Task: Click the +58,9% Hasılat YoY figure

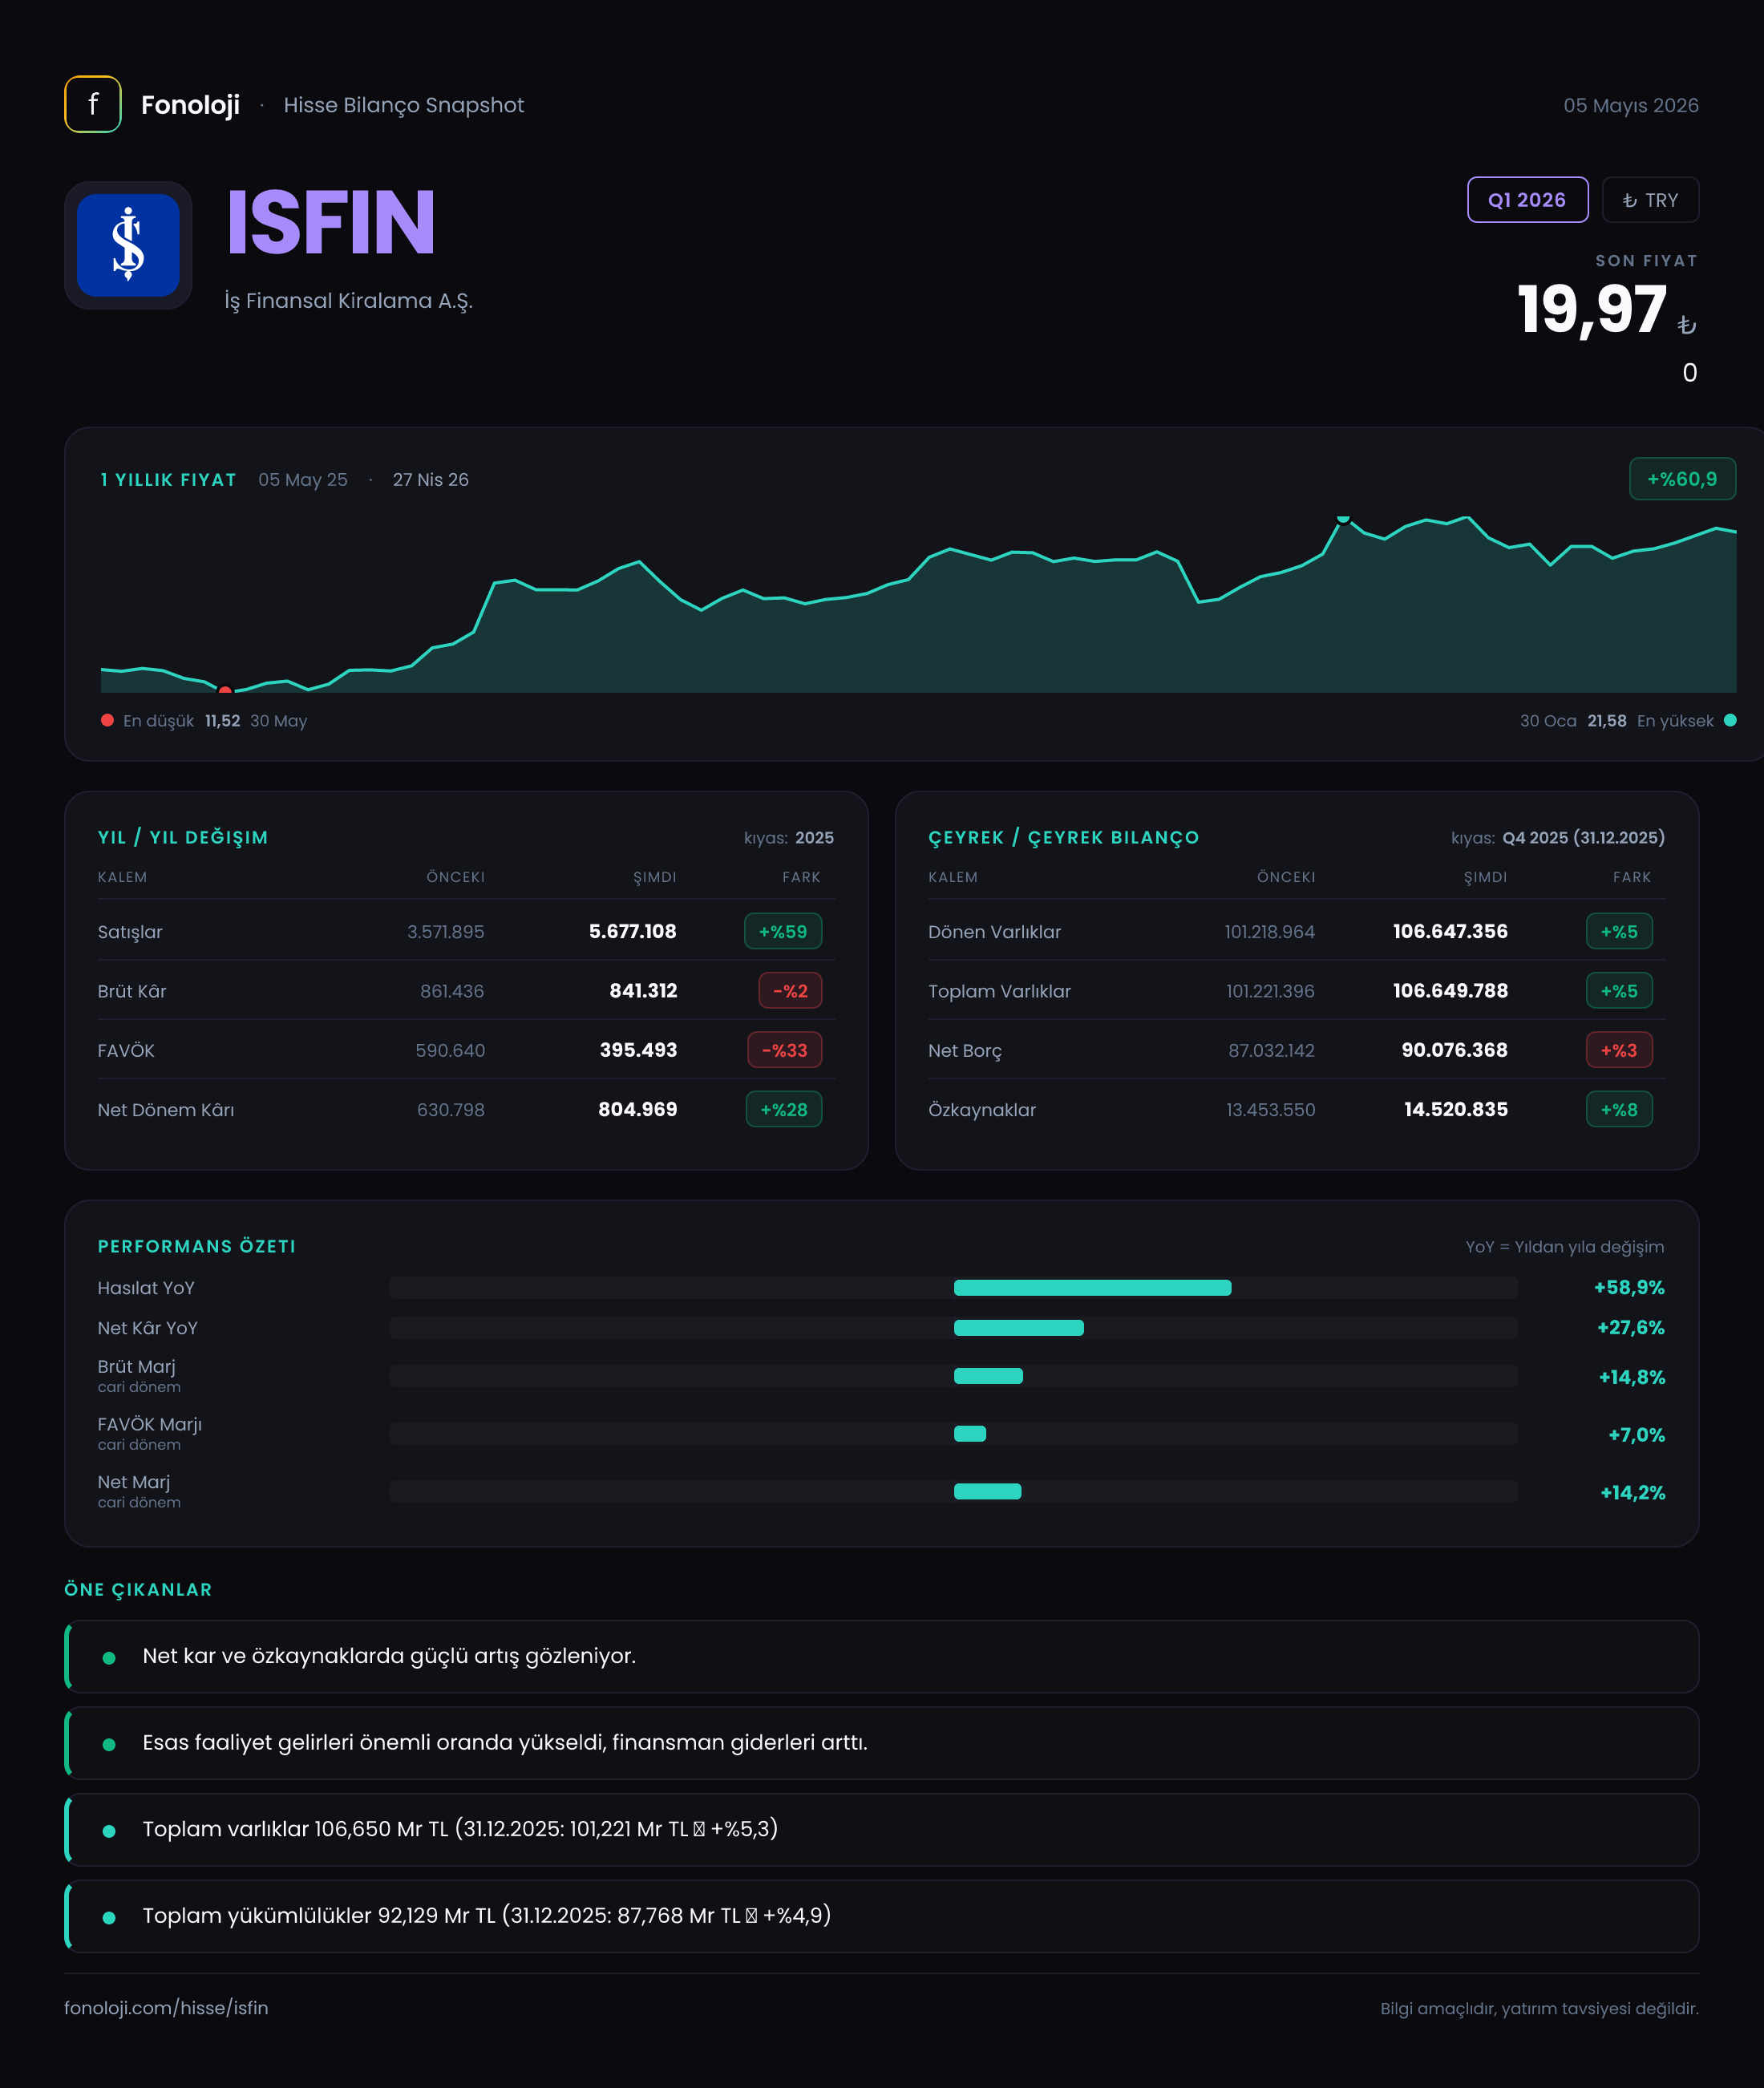Action: pyautogui.click(x=1629, y=1288)
